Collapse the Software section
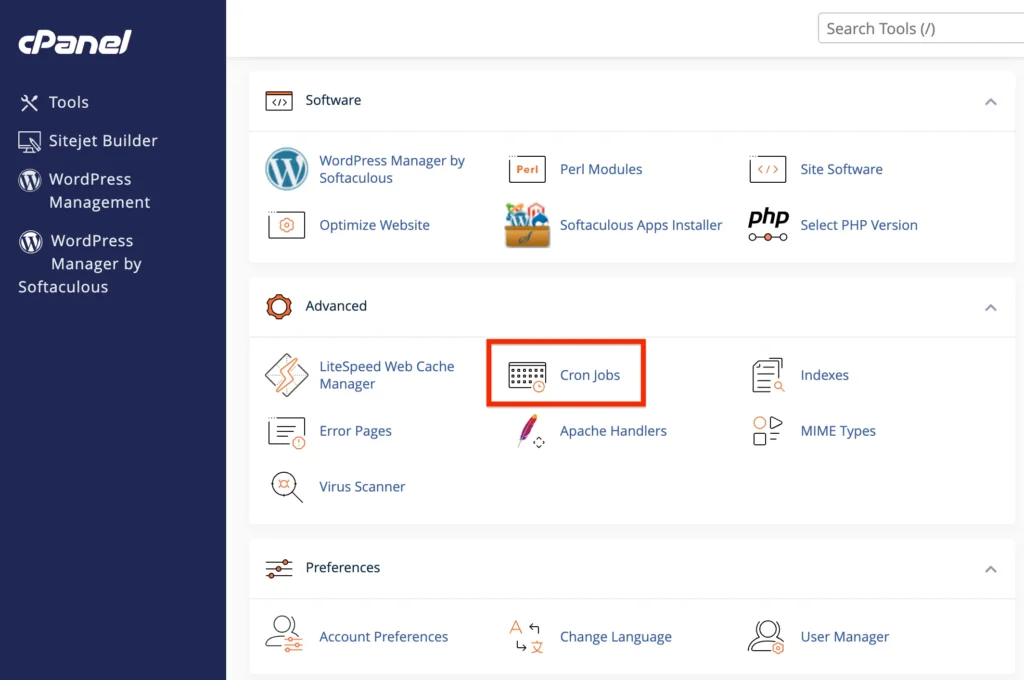1024x680 pixels. (991, 101)
